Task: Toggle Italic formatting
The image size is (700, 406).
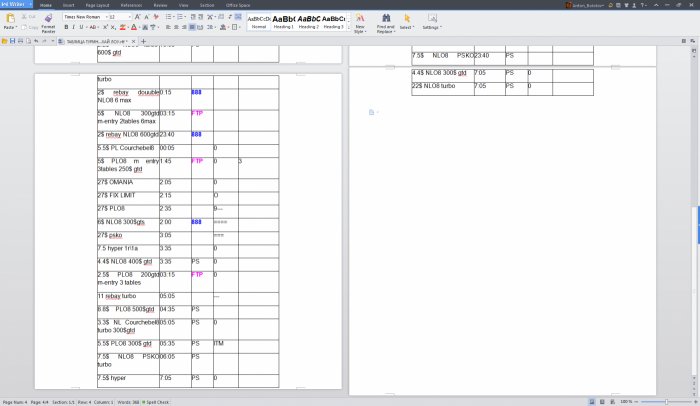Action: point(73,27)
